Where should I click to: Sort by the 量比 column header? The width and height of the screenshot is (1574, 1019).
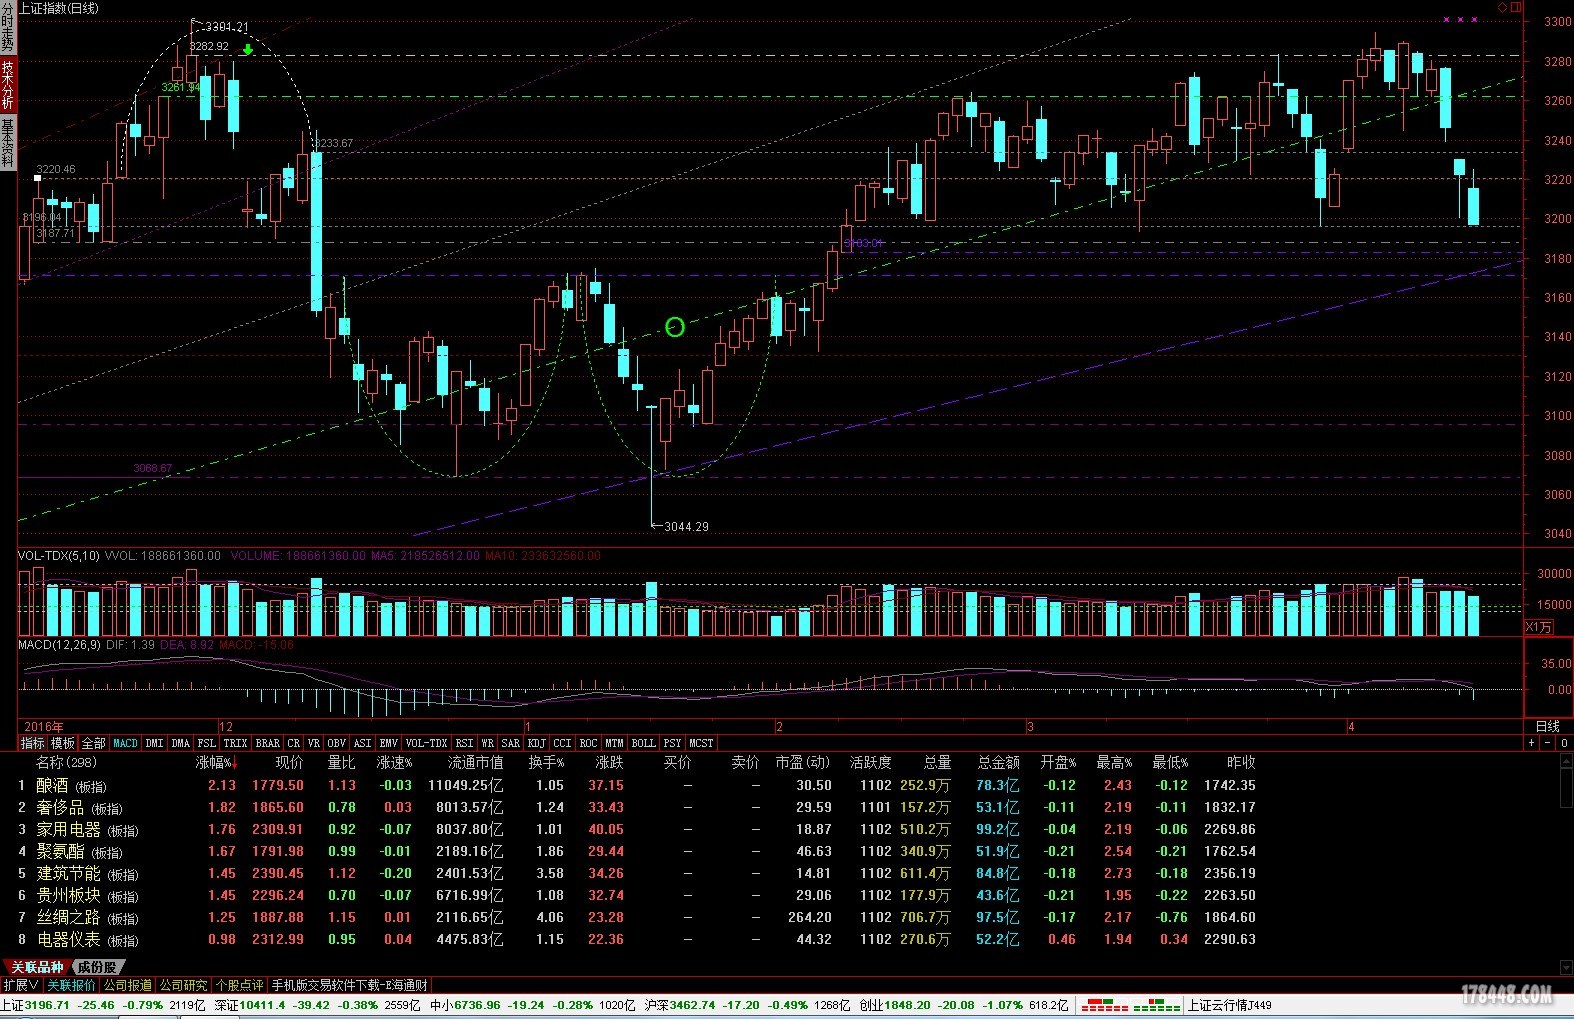click(x=342, y=762)
